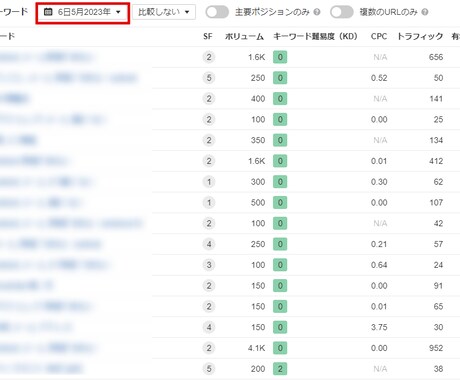460x380 pixels.
Task: Open SF badge 4 in traffic 57 row
Action: point(209,244)
